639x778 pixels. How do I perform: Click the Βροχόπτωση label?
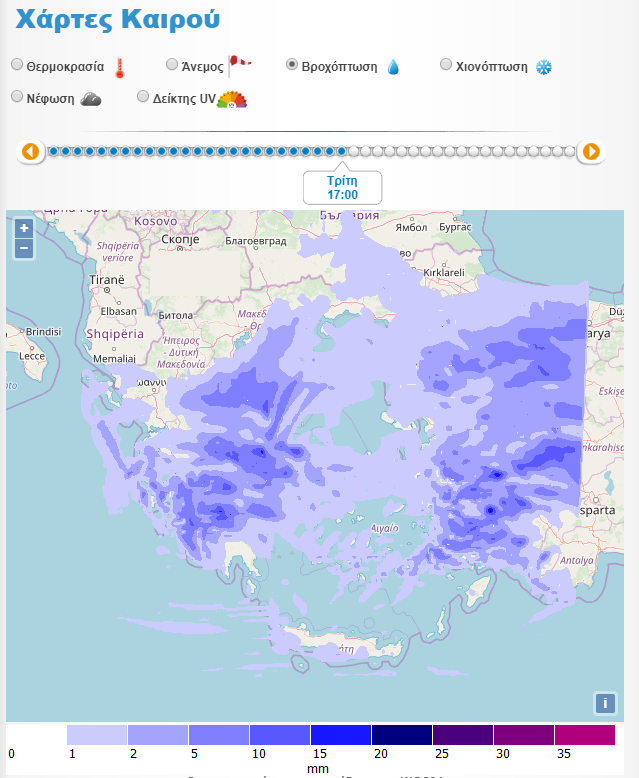[339, 67]
